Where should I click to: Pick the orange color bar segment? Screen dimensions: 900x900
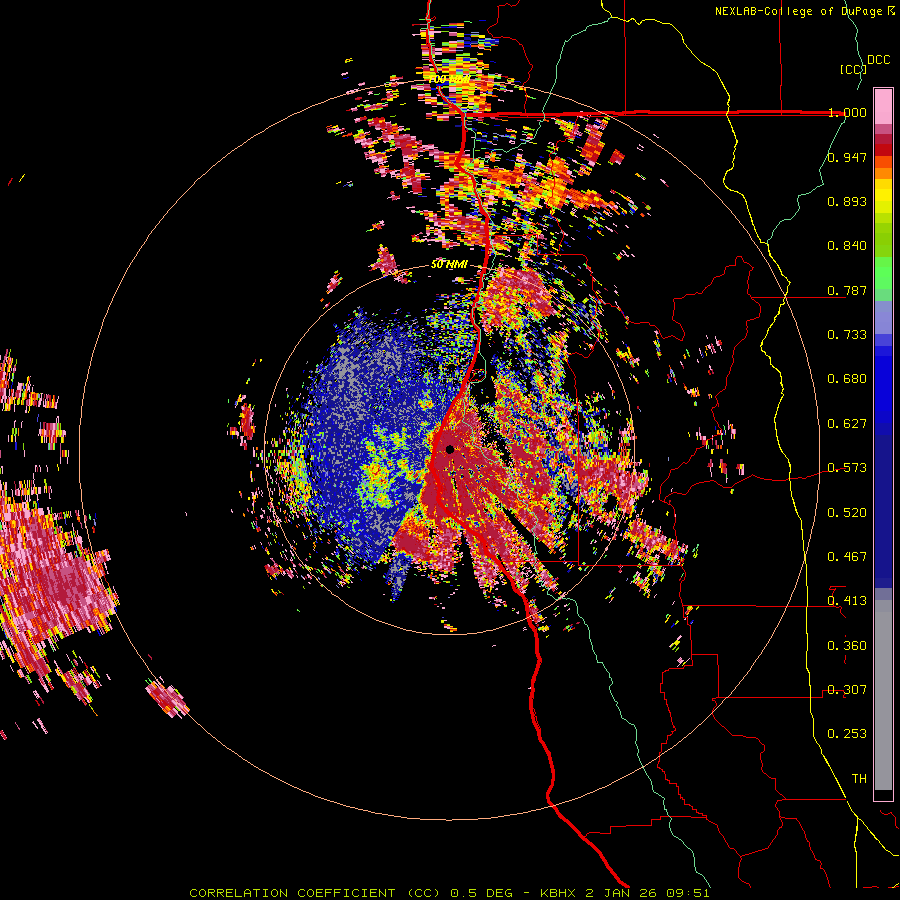pyautogui.click(x=883, y=172)
